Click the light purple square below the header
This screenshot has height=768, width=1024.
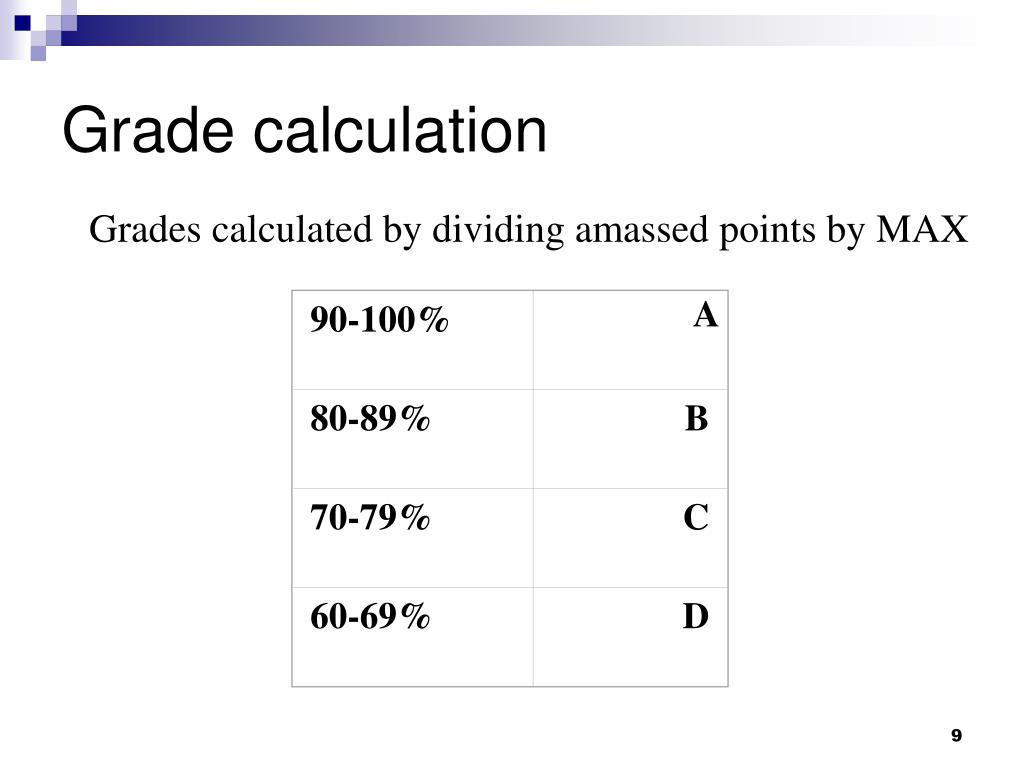coord(39,53)
